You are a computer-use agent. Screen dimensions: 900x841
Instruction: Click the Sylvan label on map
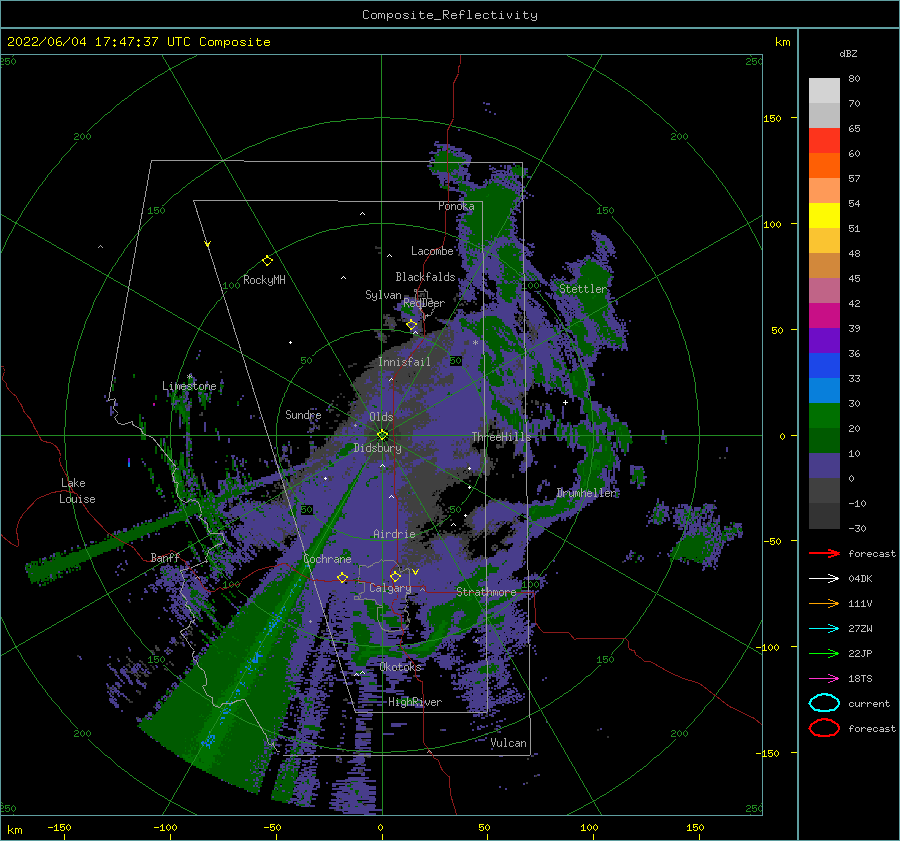383,295
